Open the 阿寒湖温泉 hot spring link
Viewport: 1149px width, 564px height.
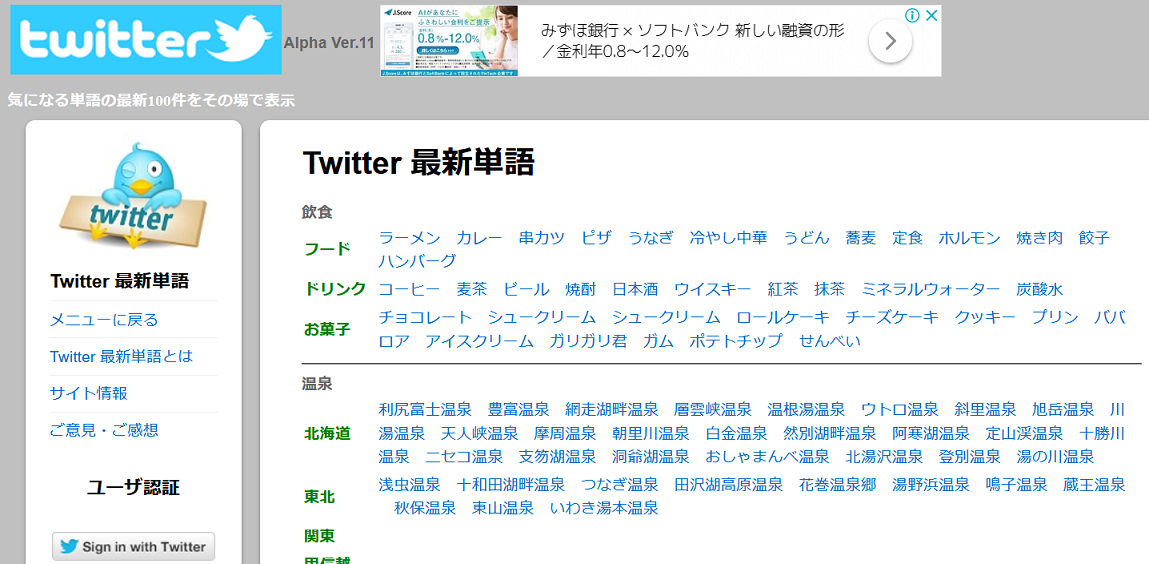click(931, 433)
